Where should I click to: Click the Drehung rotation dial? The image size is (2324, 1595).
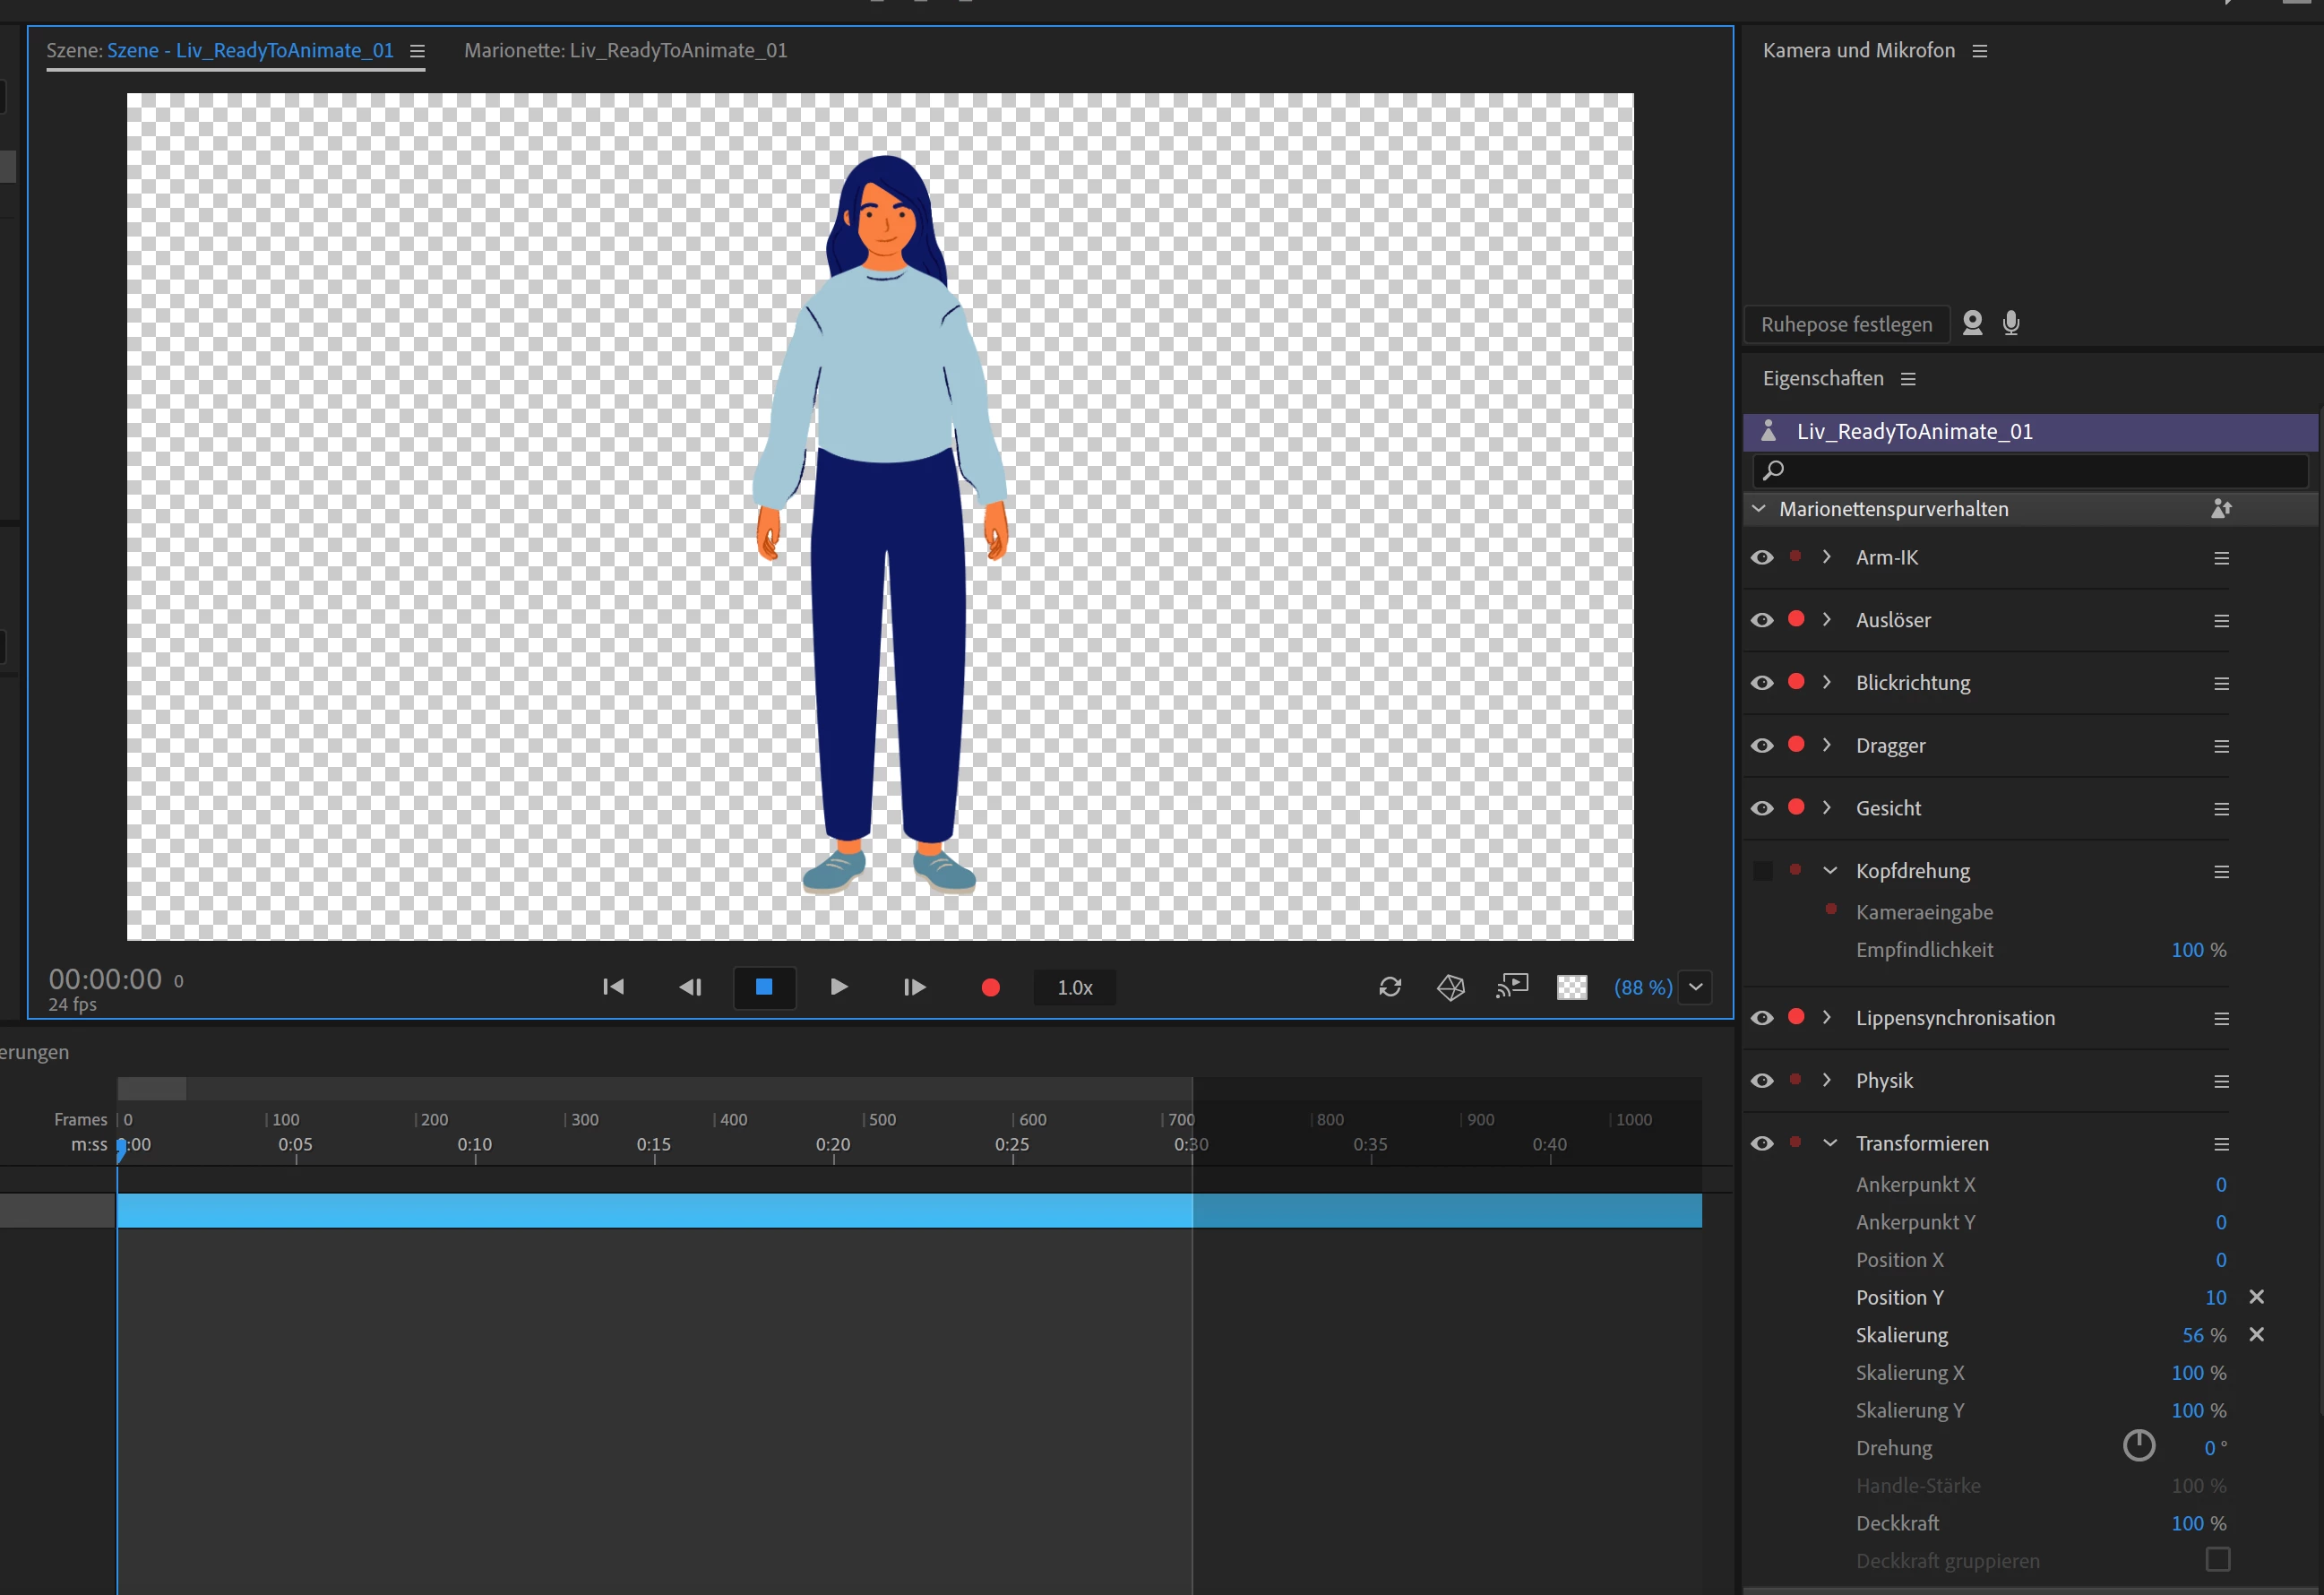2138,1446
